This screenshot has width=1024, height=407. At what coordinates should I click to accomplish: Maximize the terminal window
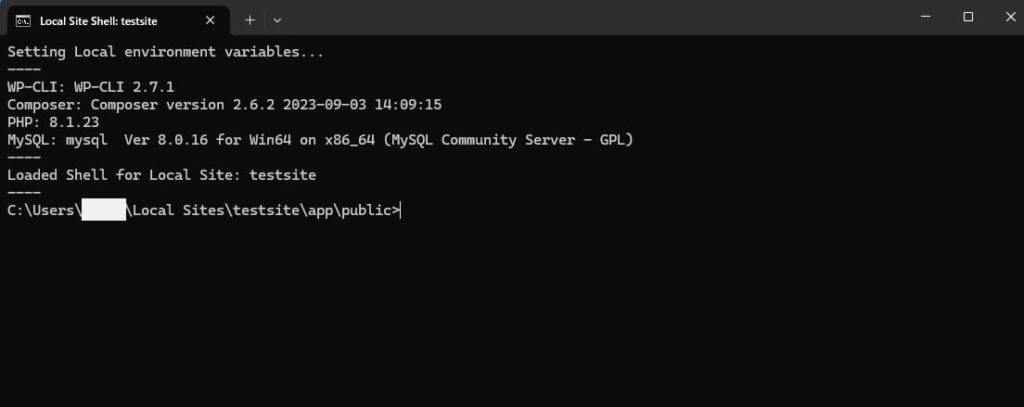point(968,17)
